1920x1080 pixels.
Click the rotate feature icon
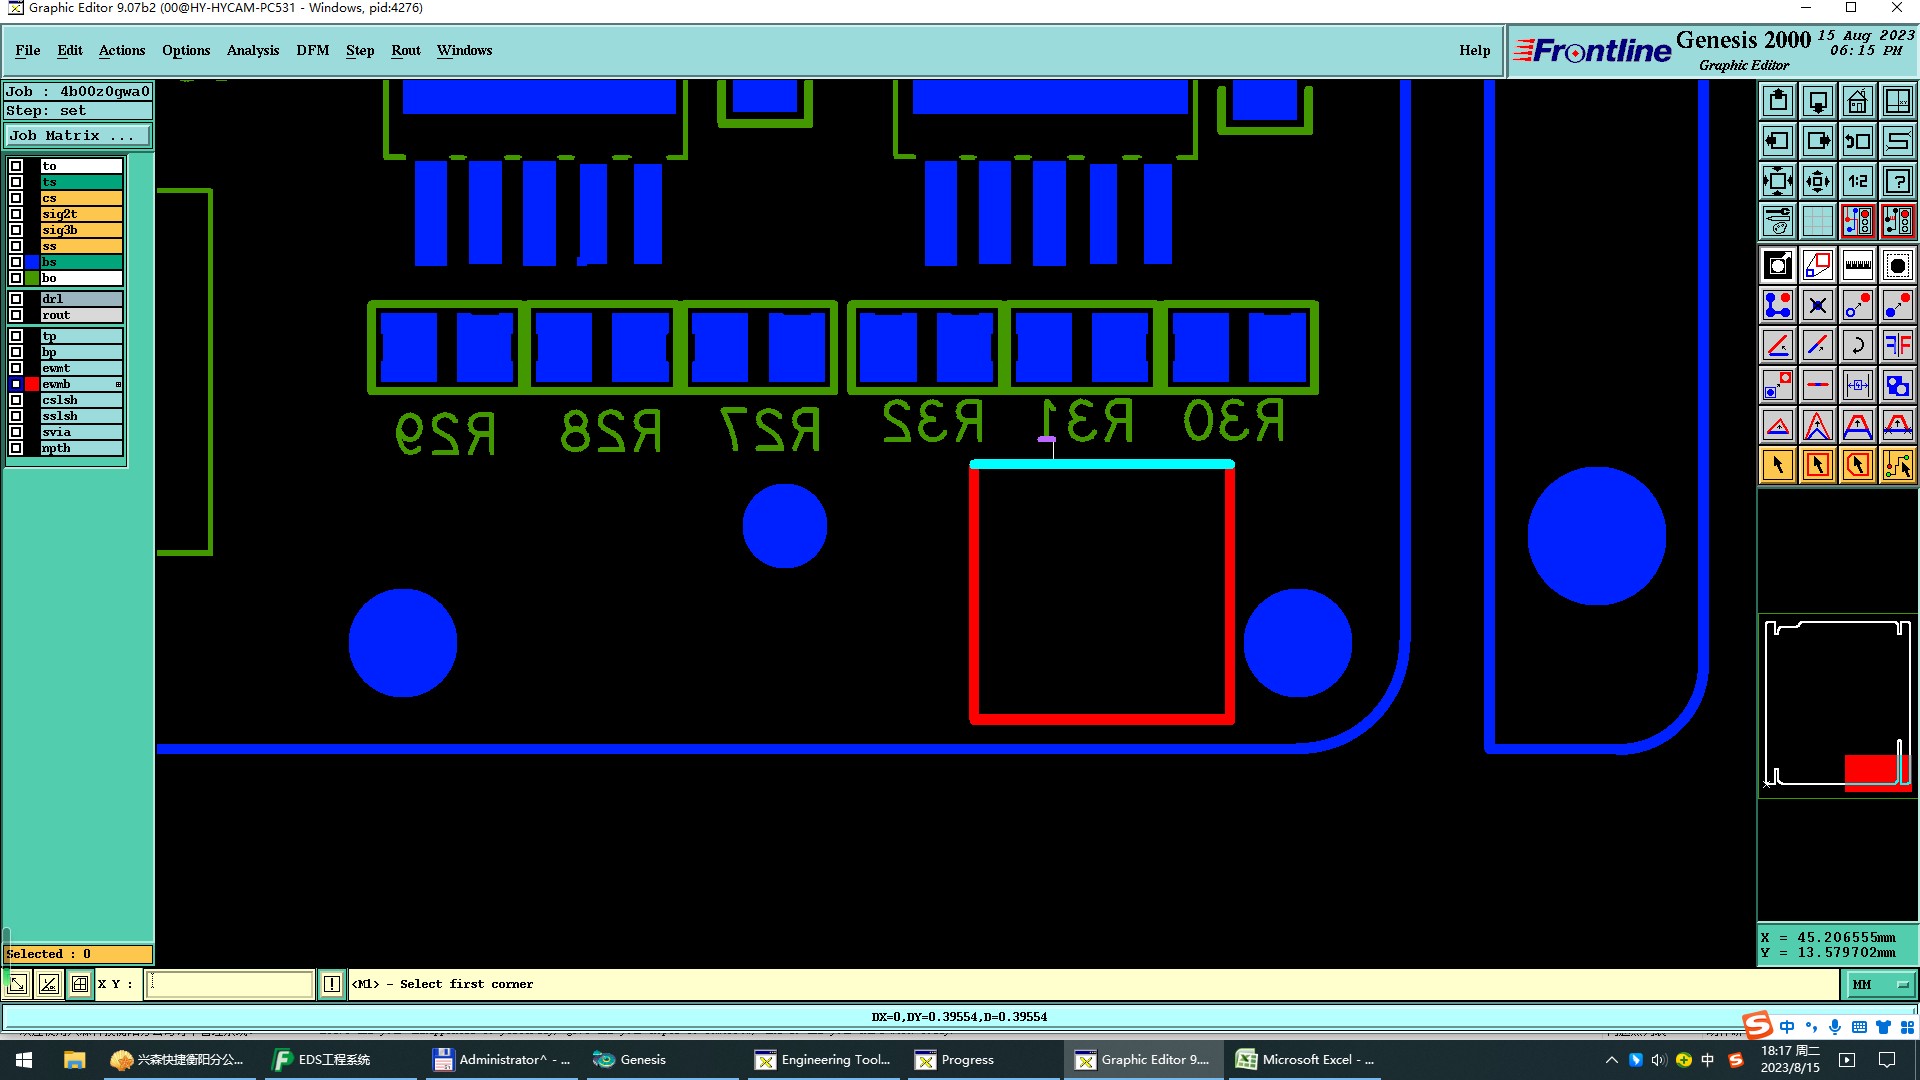(x=1857, y=345)
